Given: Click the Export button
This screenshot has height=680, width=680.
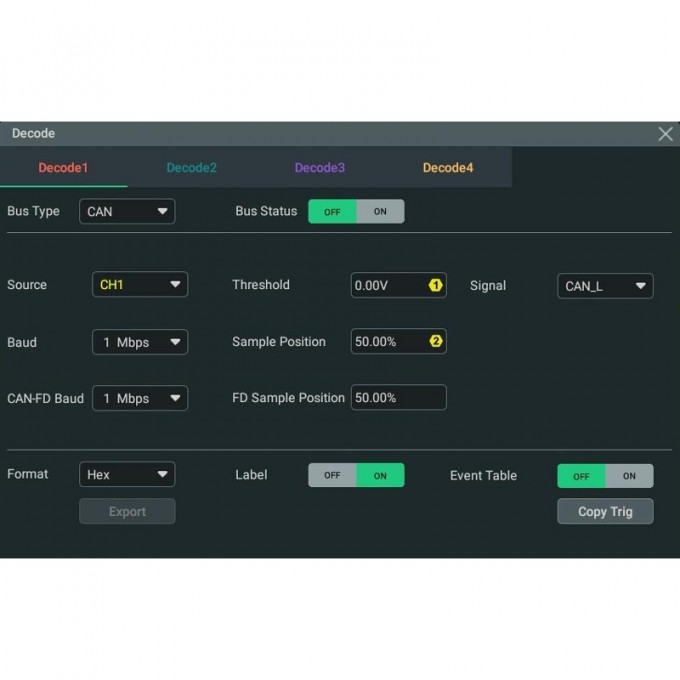Looking at the screenshot, I should (127, 512).
